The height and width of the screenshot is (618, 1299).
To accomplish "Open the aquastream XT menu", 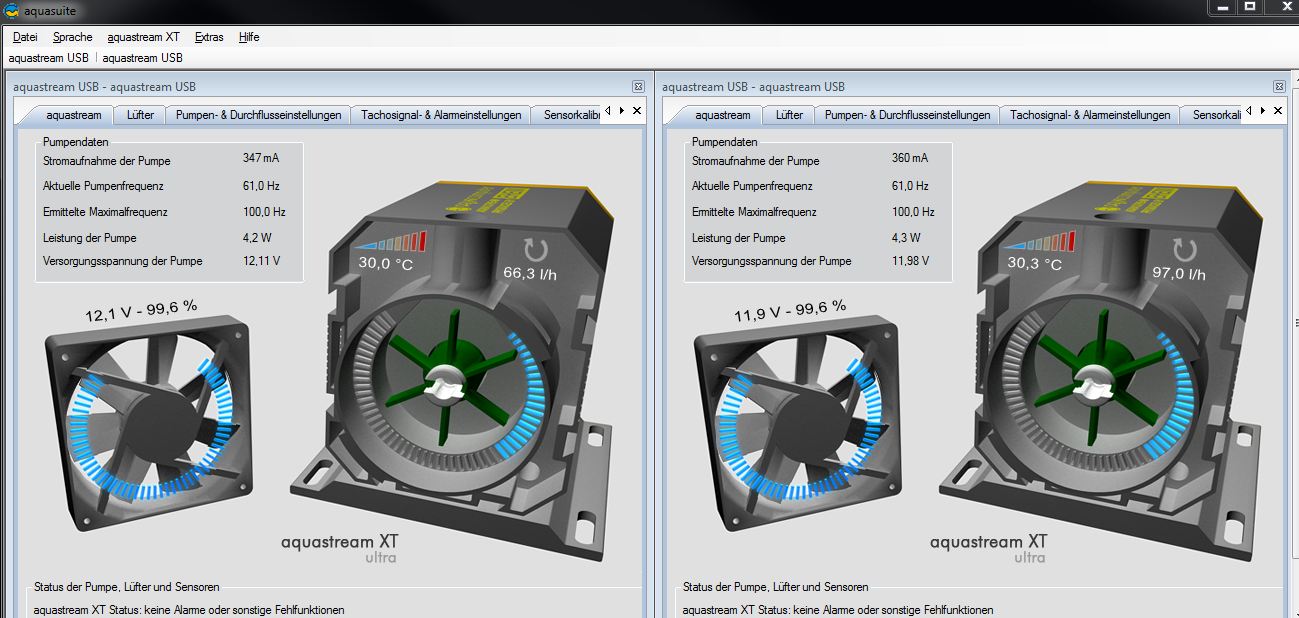I will click(144, 37).
